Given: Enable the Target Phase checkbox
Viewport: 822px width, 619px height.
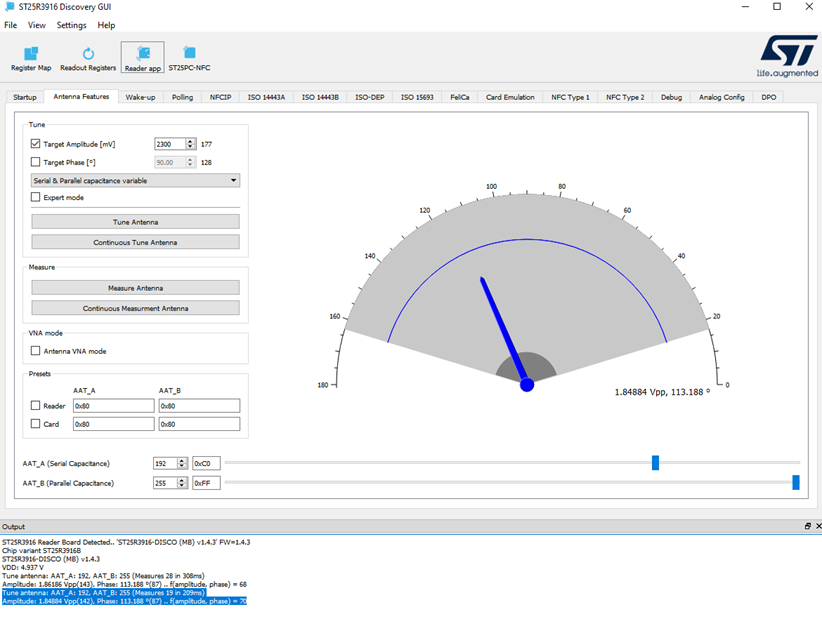Looking at the screenshot, I should (36, 162).
